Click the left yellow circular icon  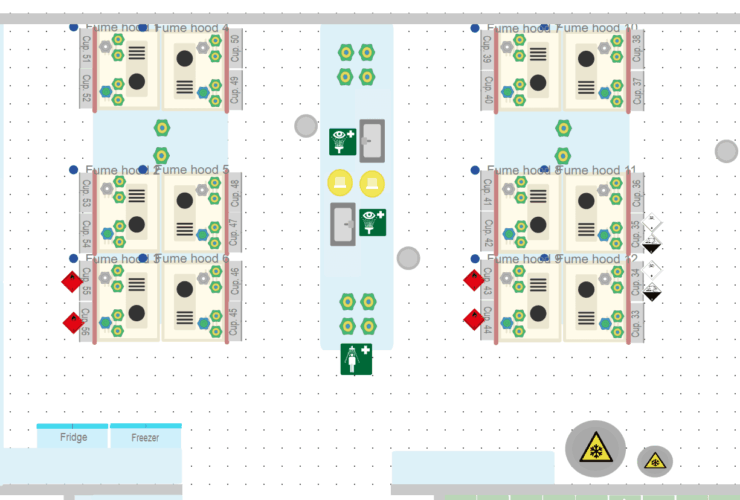(x=341, y=182)
